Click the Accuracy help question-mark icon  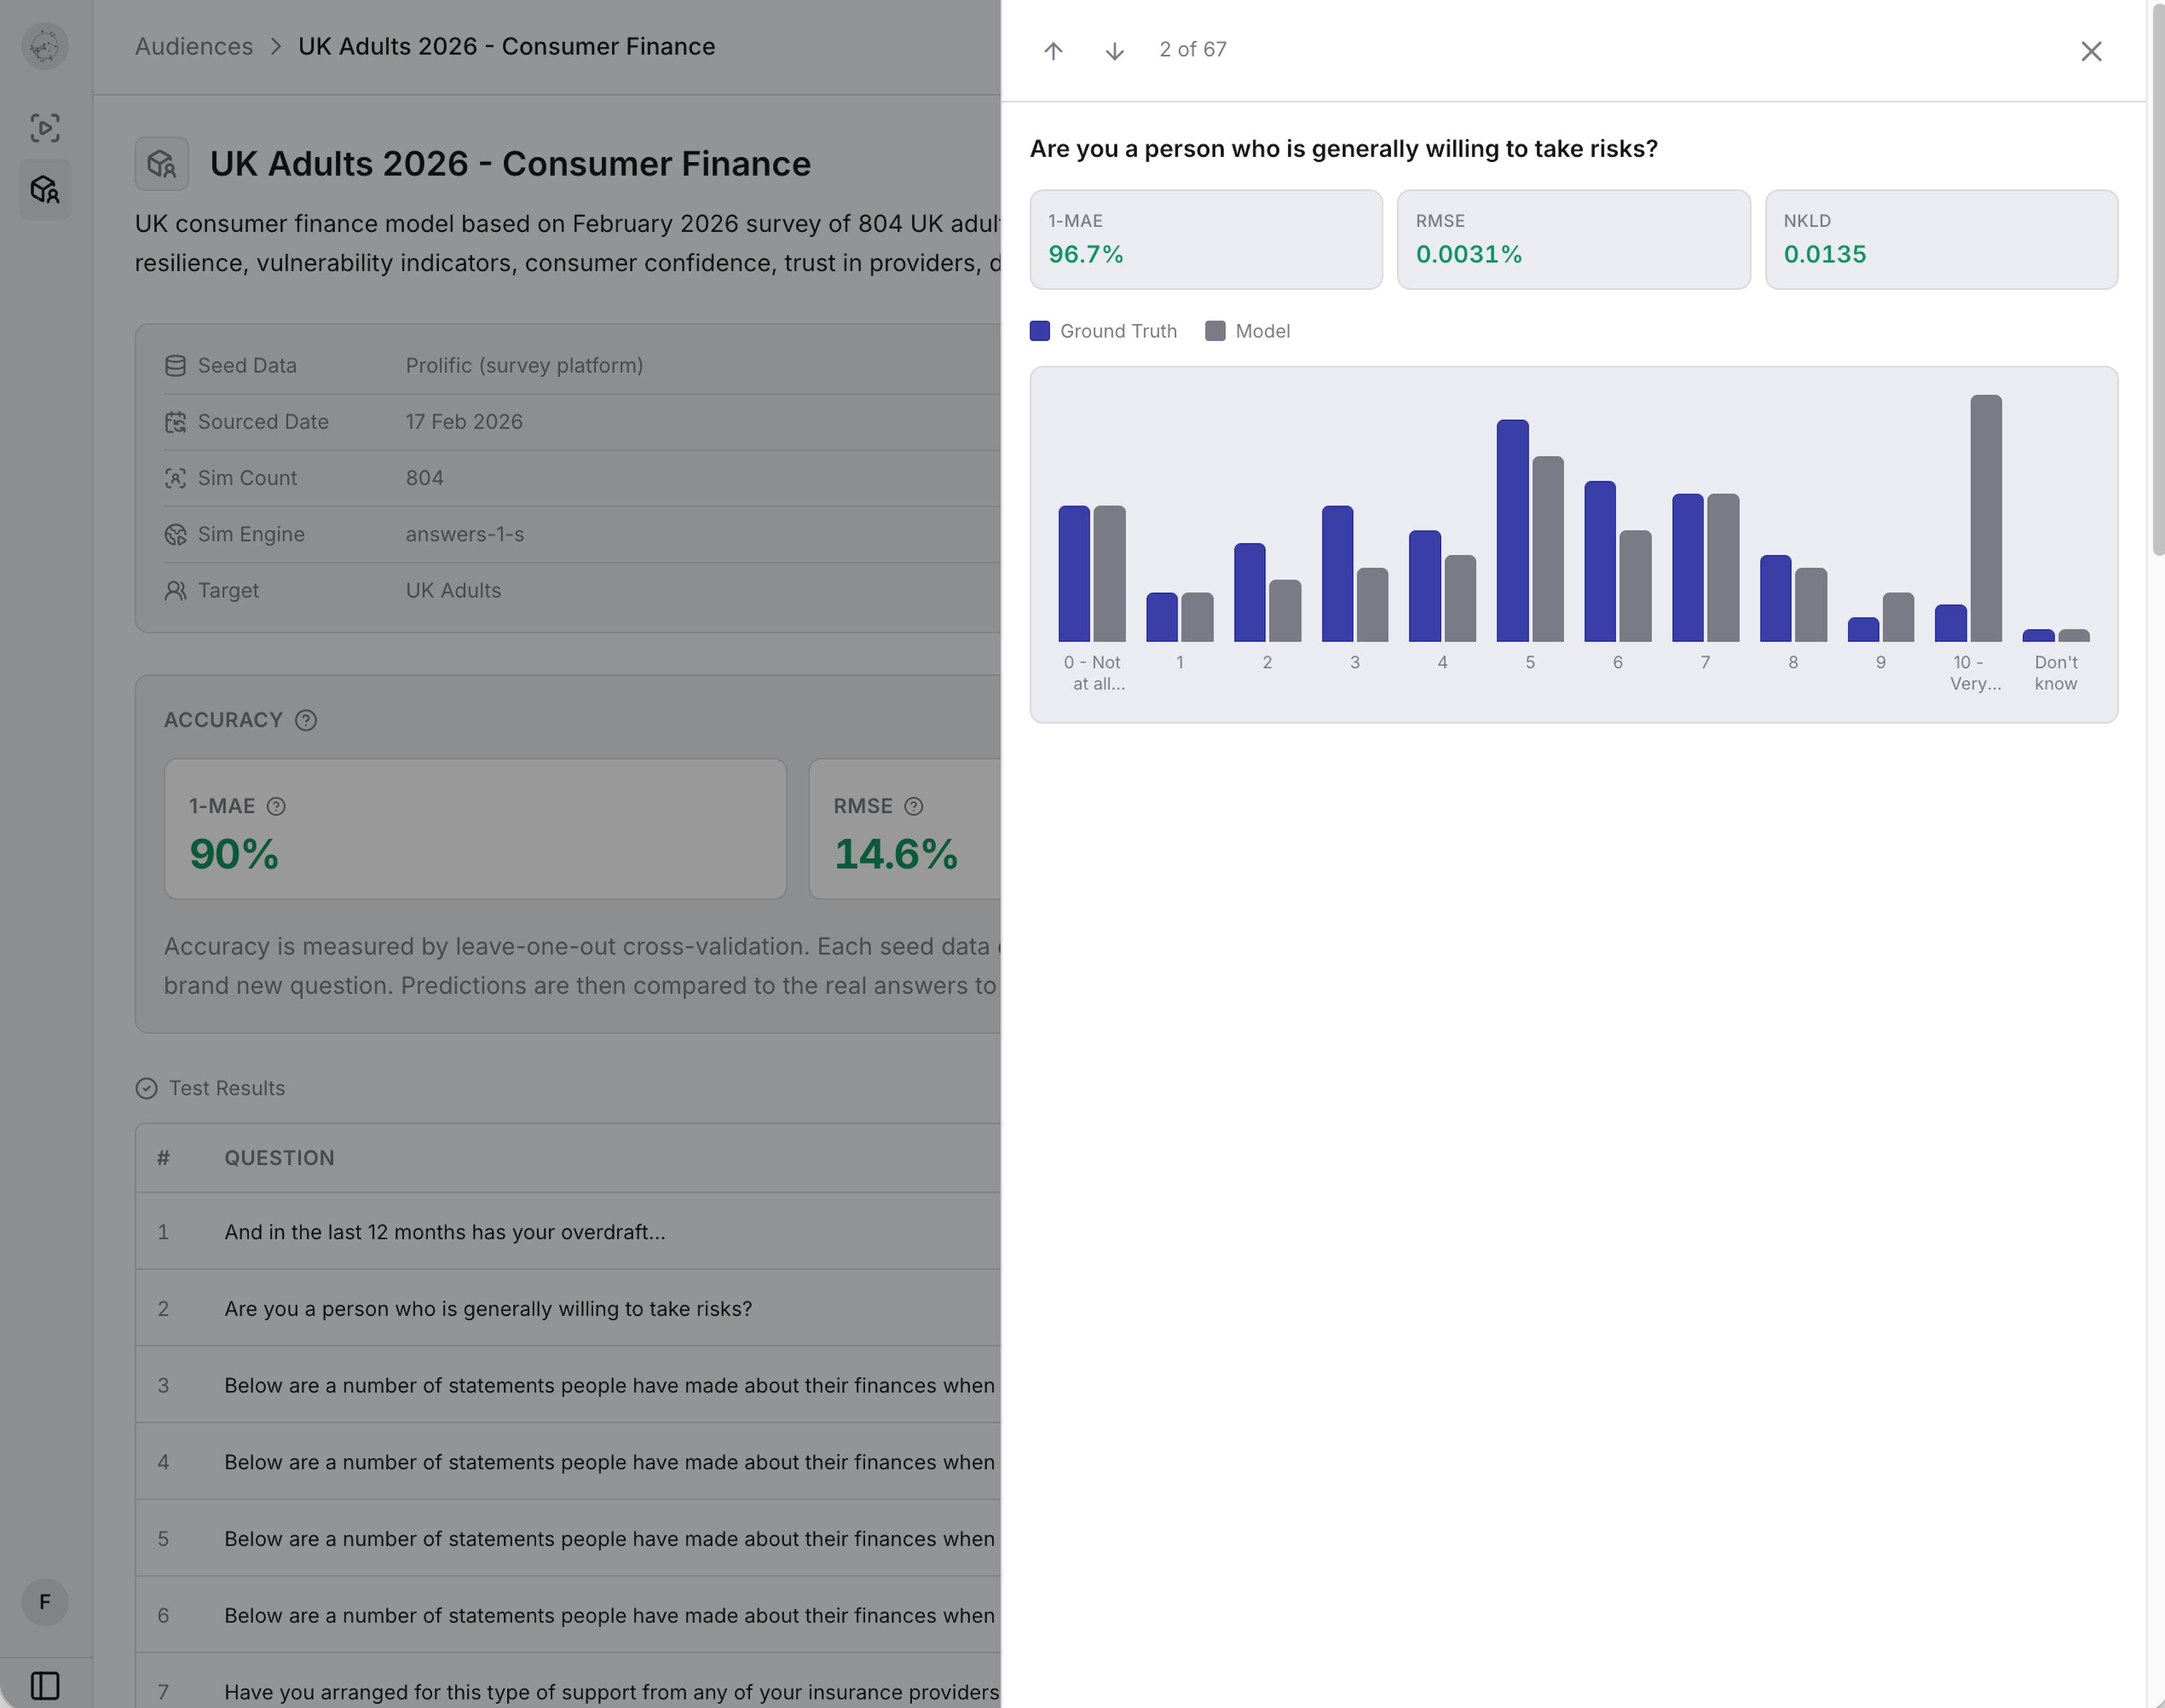(306, 720)
